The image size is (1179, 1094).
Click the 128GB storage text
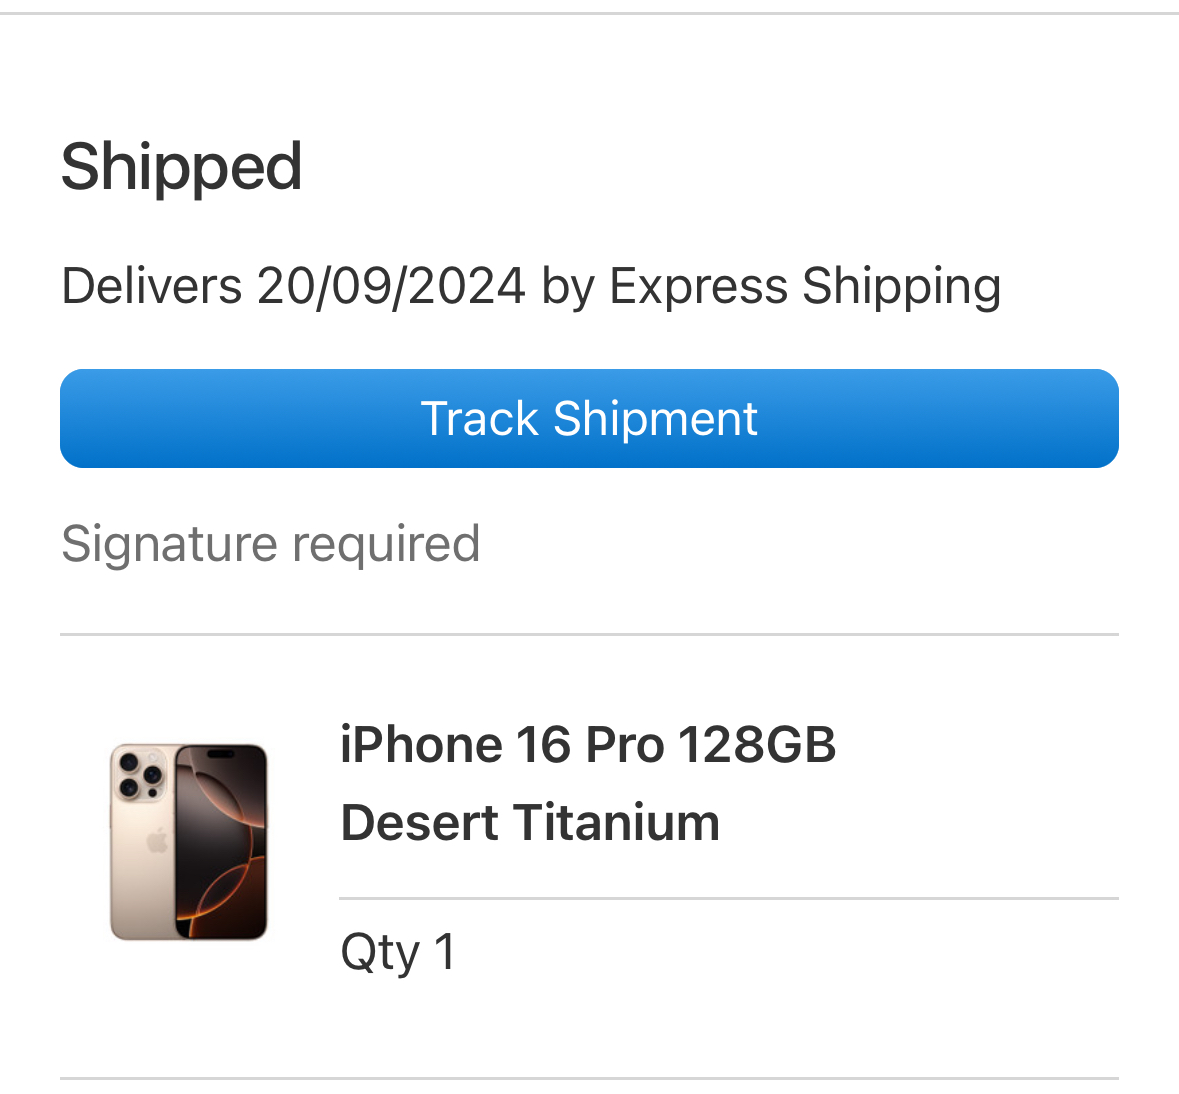[756, 745]
